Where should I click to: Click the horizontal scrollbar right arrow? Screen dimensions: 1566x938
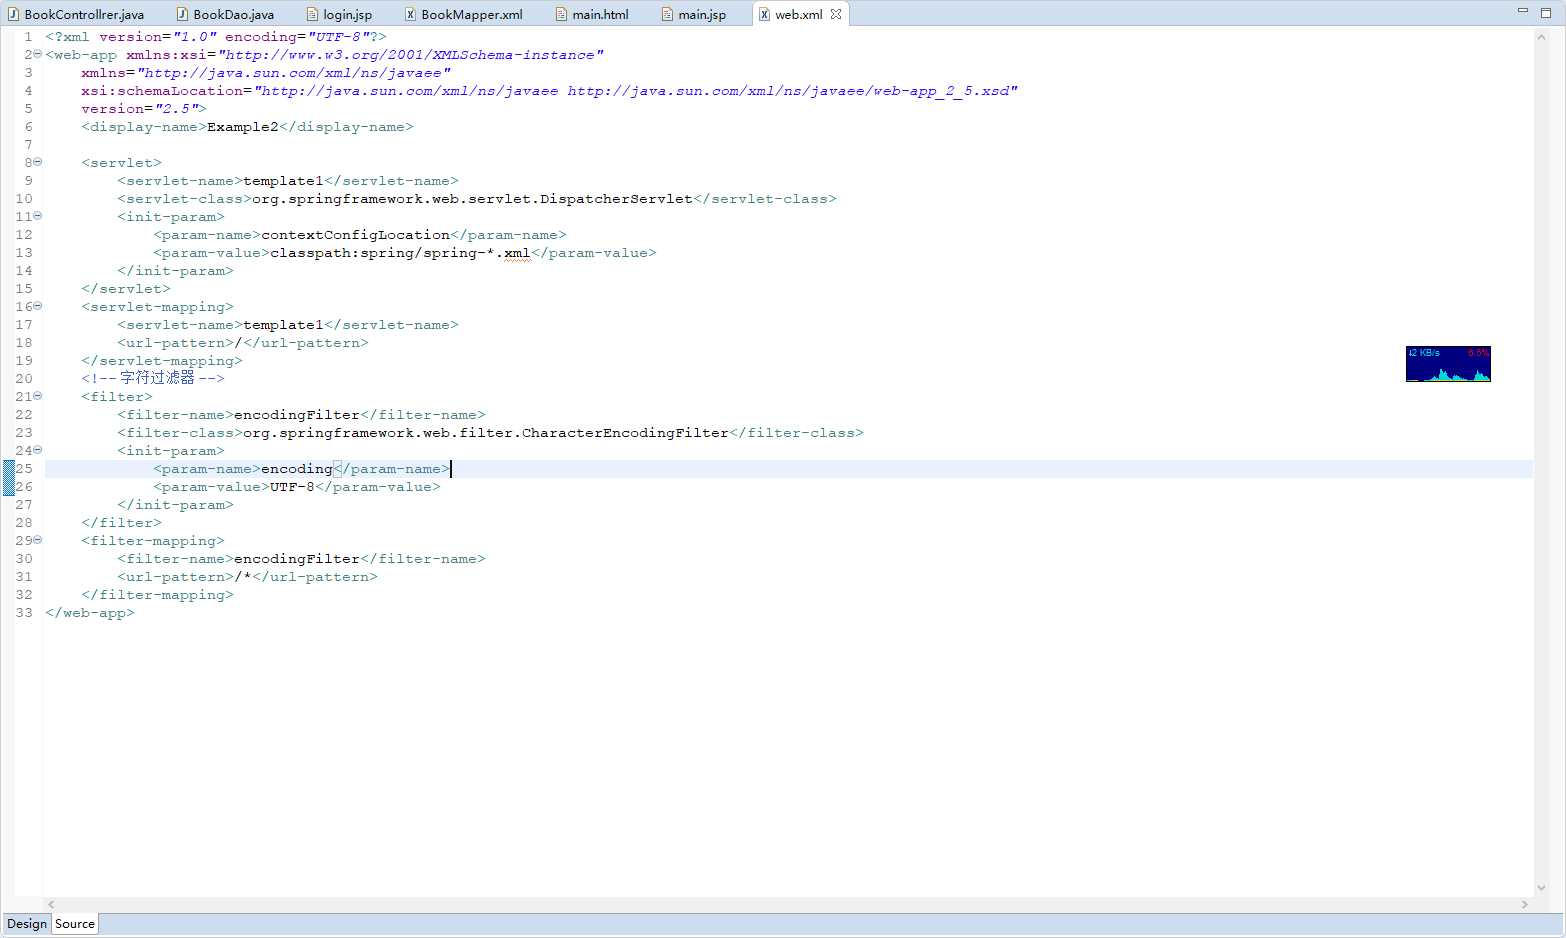[1525, 904]
